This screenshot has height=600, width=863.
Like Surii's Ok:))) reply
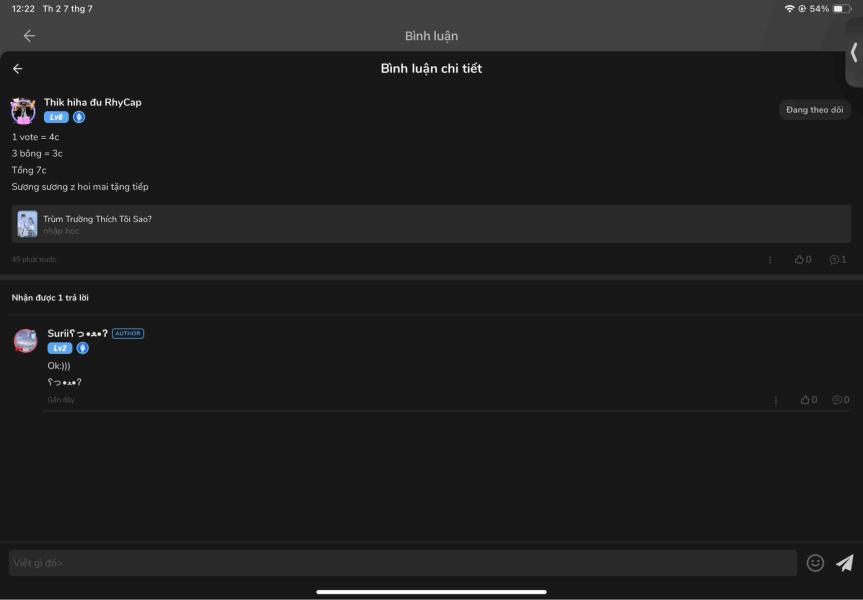[809, 400]
